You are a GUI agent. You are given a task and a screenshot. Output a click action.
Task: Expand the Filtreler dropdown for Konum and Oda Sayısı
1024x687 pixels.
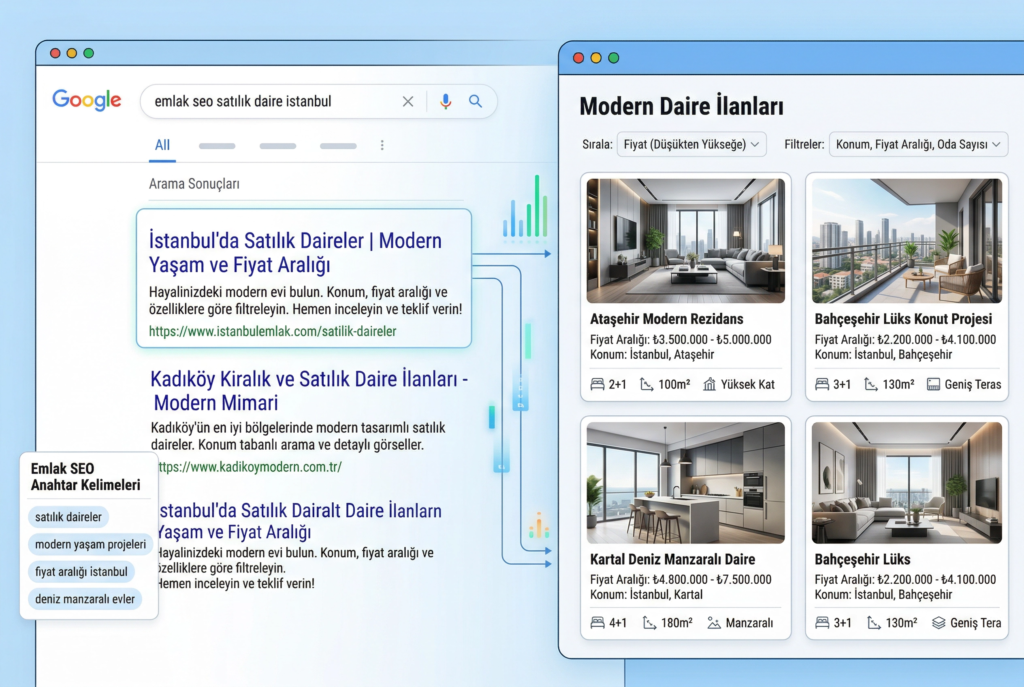[x=917, y=144]
